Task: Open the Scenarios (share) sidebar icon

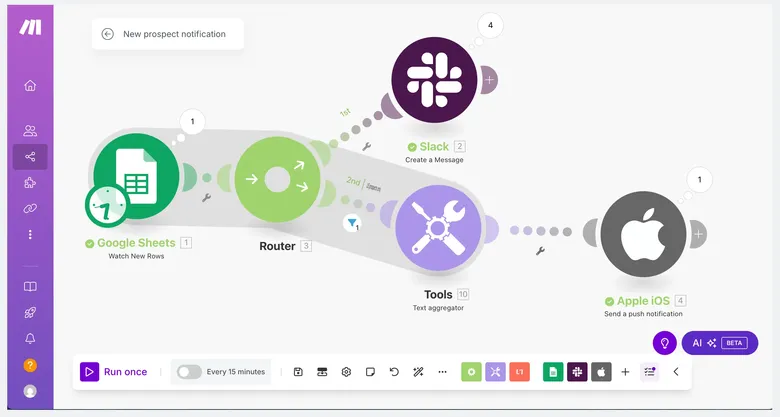Action: pyautogui.click(x=30, y=157)
